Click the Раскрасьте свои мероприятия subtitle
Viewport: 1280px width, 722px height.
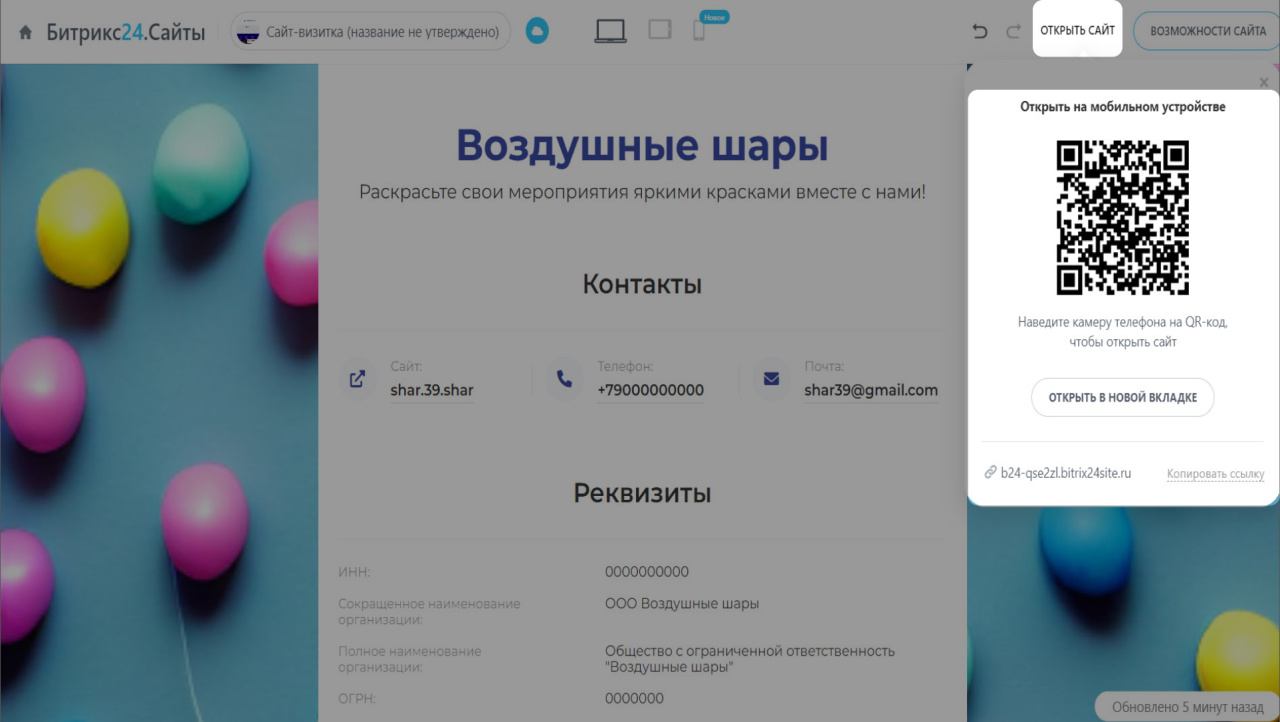pyautogui.click(x=642, y=191)
